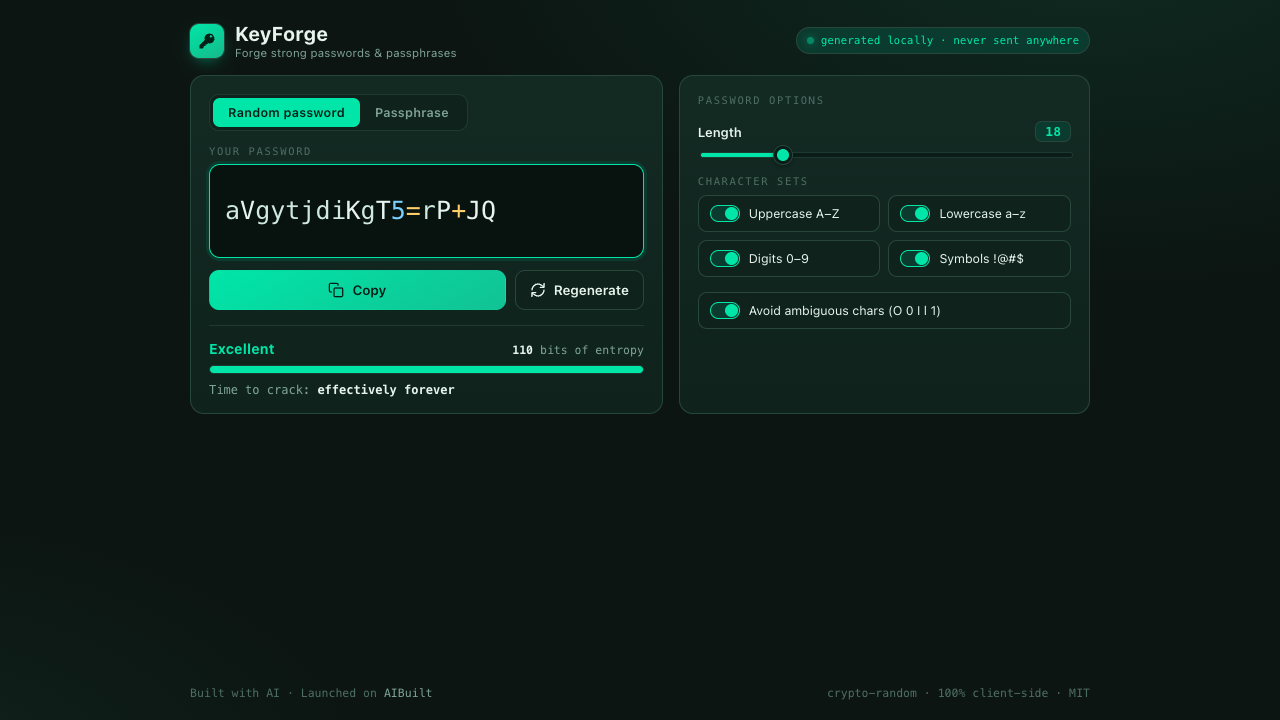Click the password strength bar
Image resolution: width=1280 pixels, height=720 pixels.
click(426, 370)
